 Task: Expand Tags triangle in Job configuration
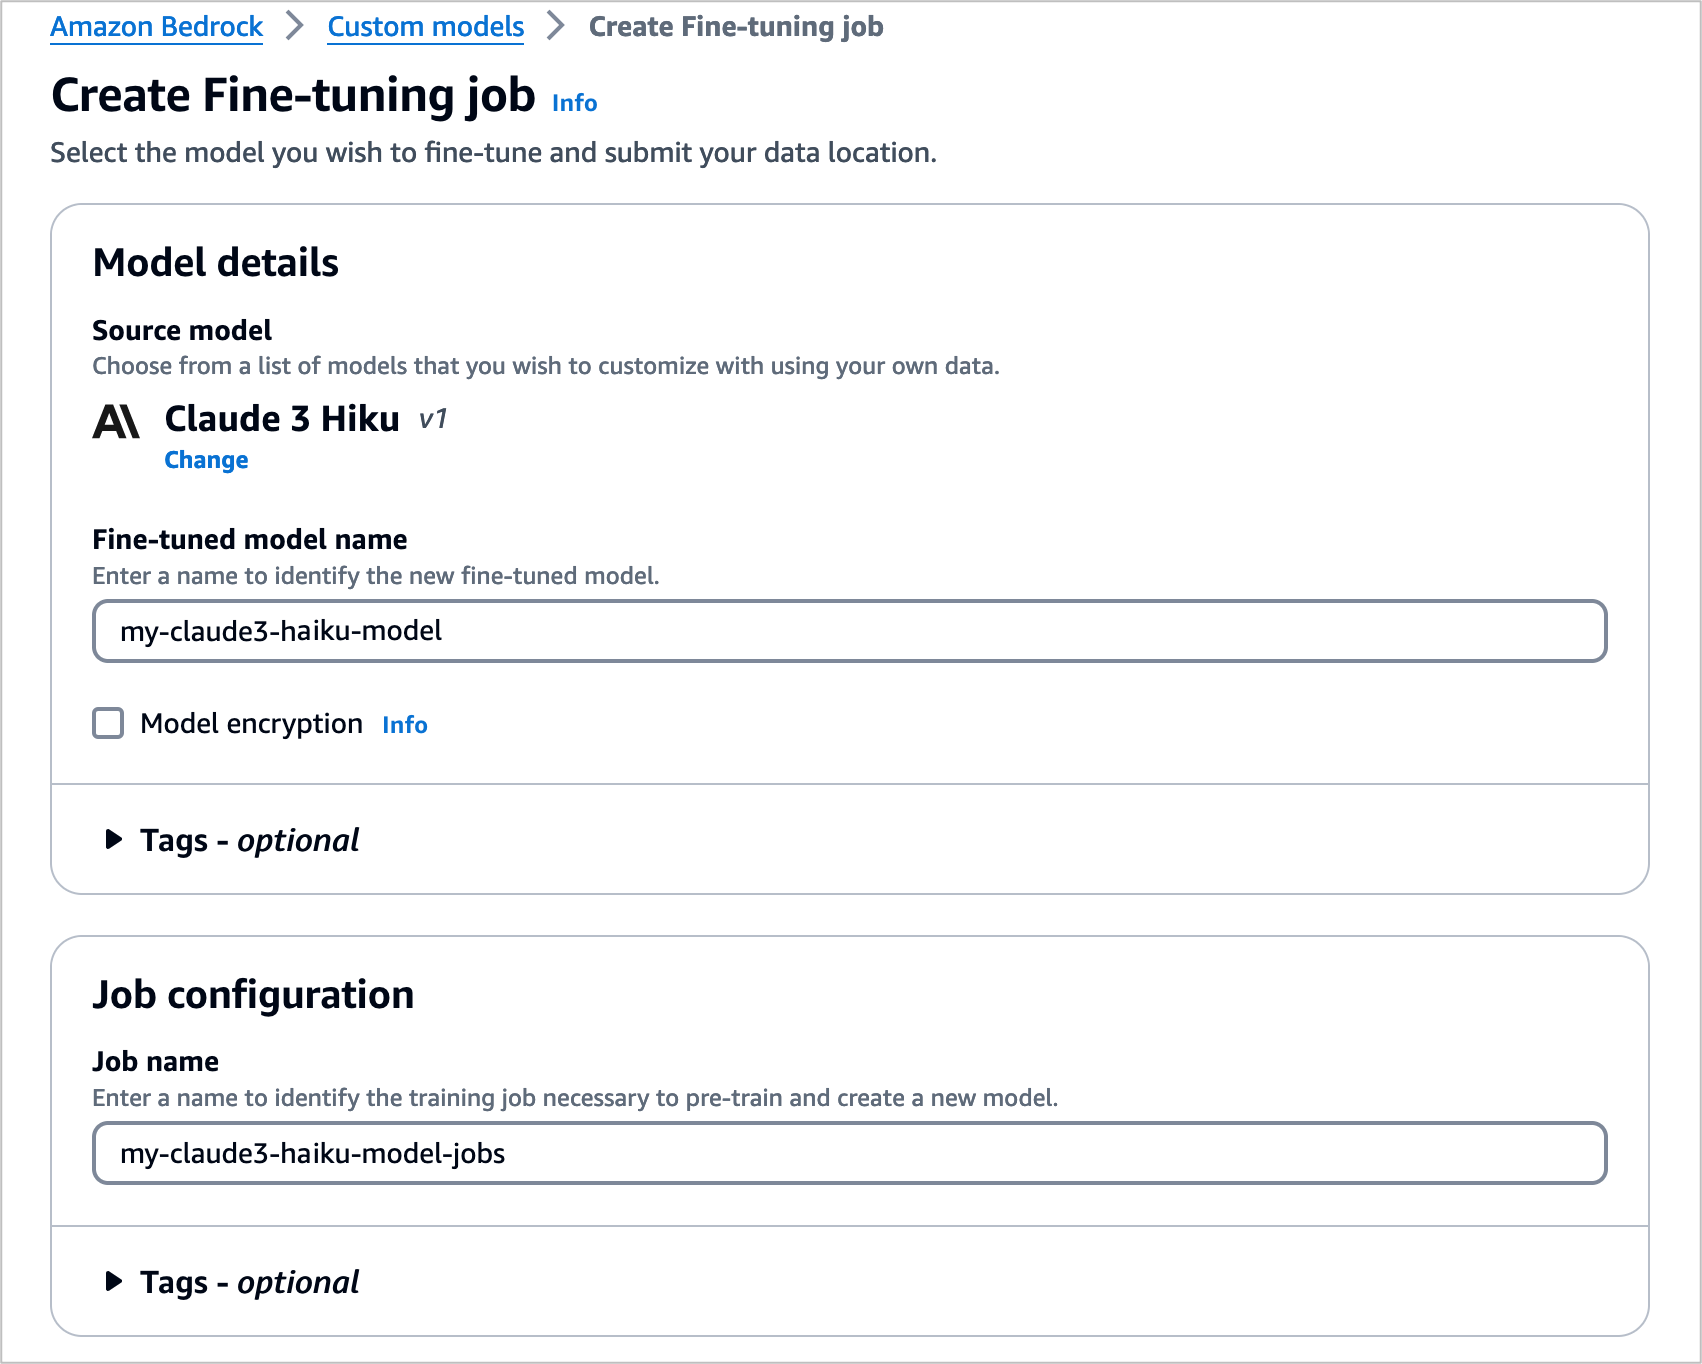(114, 1282)
